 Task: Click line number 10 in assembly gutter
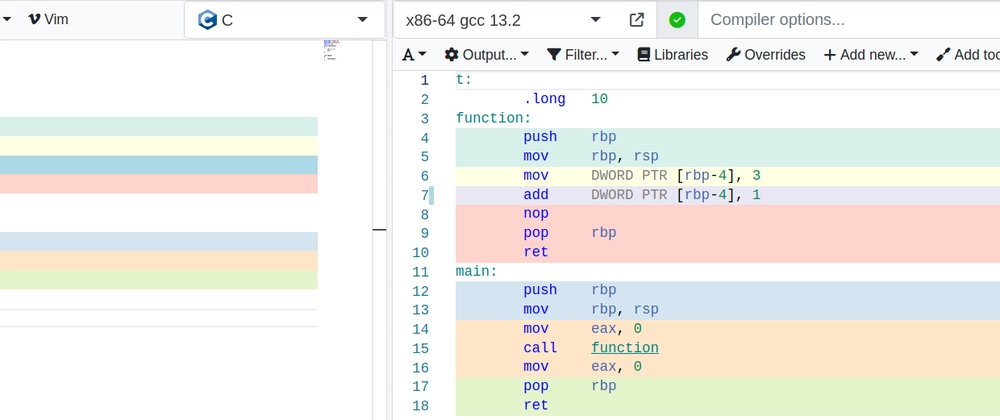(420, 252)
